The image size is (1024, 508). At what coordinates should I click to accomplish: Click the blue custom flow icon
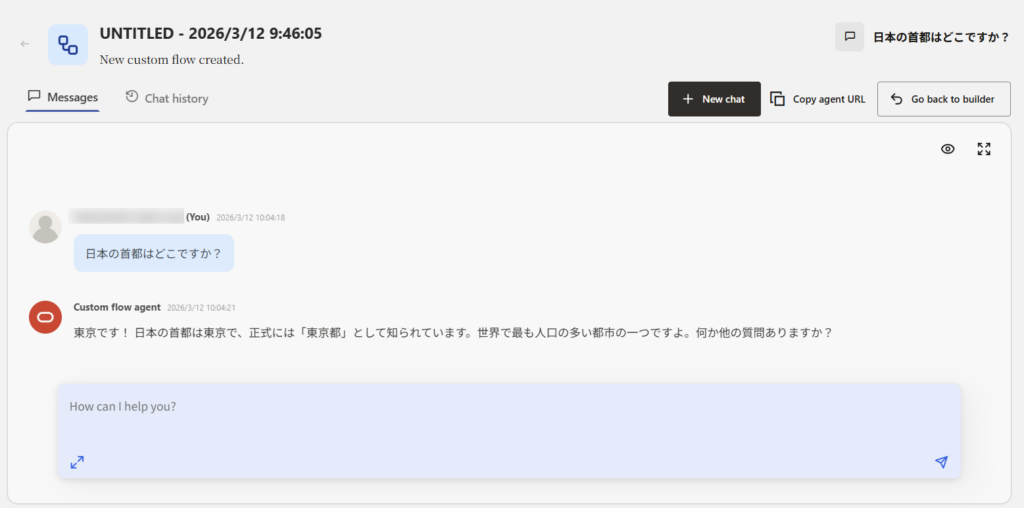68,44
